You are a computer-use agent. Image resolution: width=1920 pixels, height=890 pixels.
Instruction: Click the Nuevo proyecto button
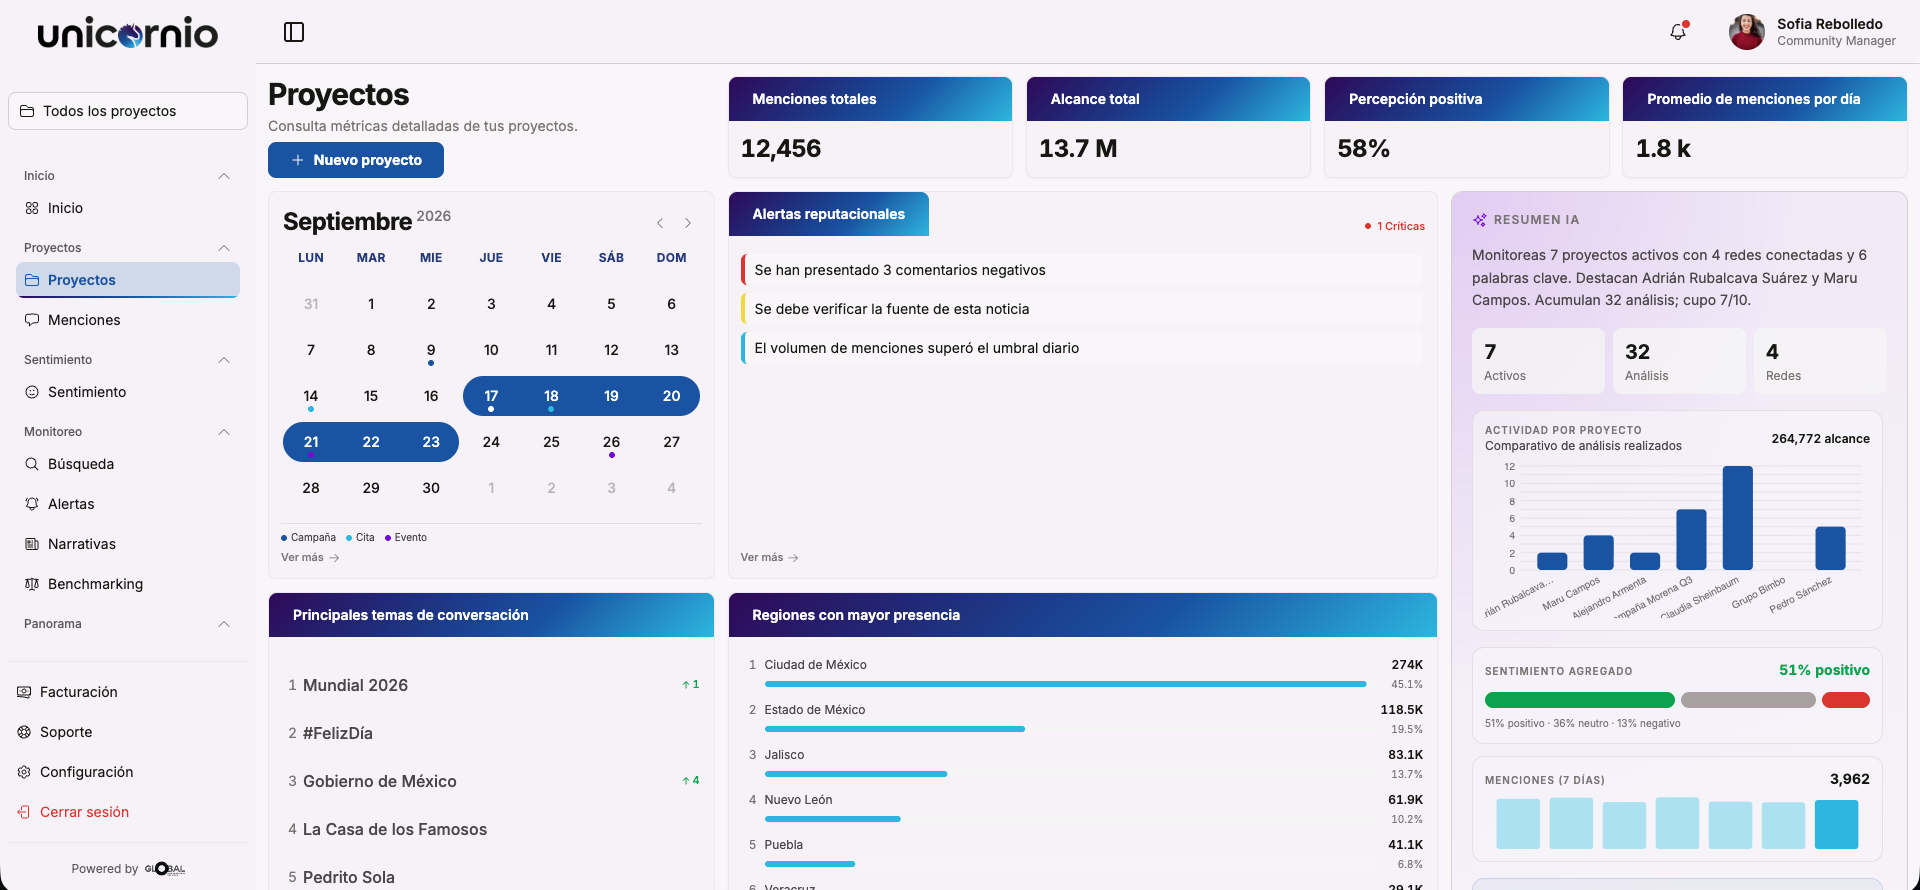pos(356,160)
